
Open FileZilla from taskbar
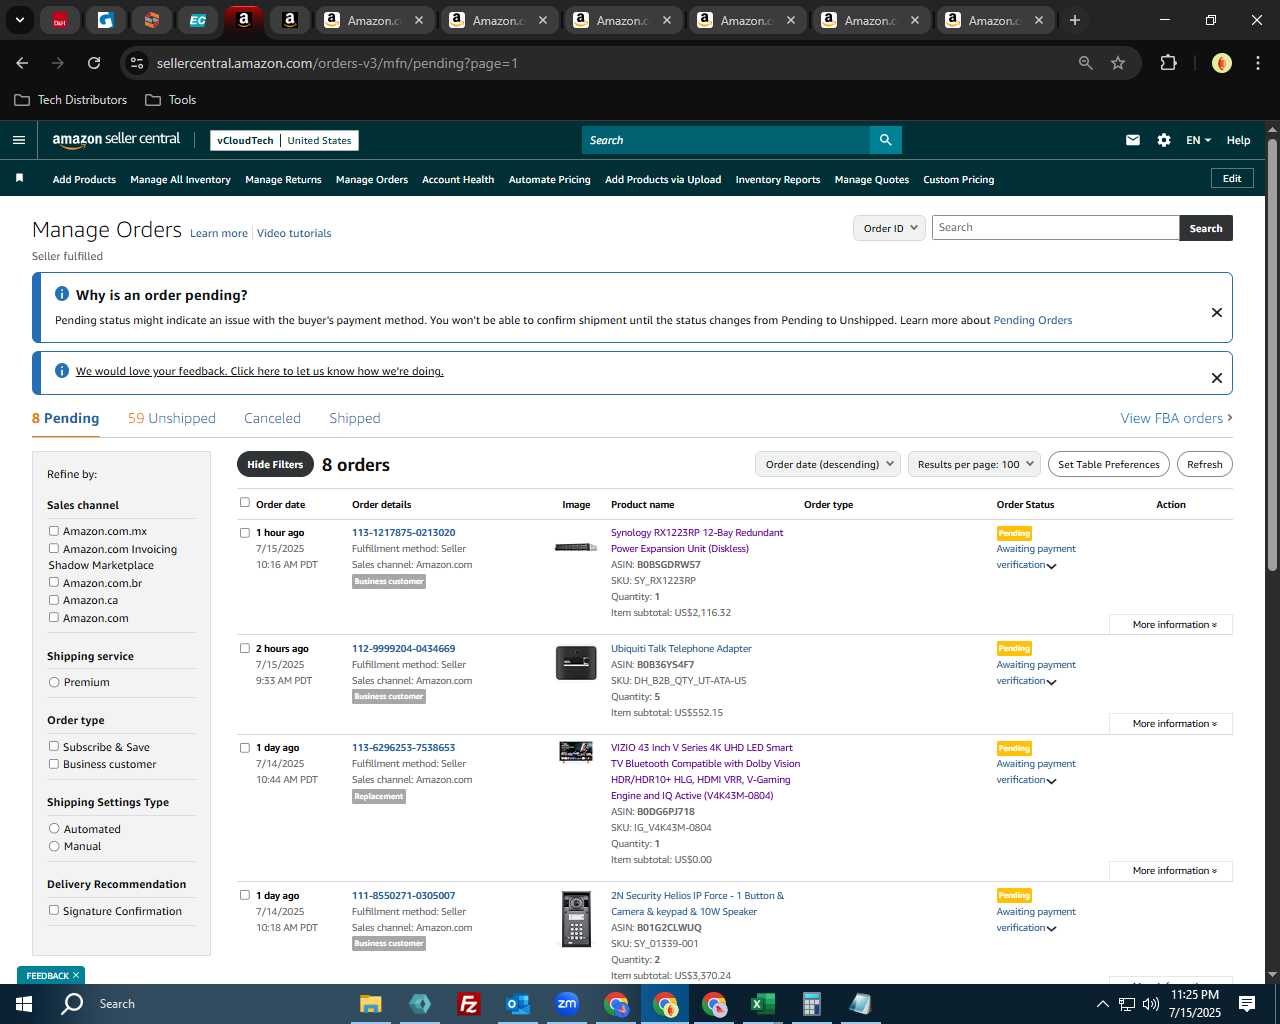click(468, 1004)
